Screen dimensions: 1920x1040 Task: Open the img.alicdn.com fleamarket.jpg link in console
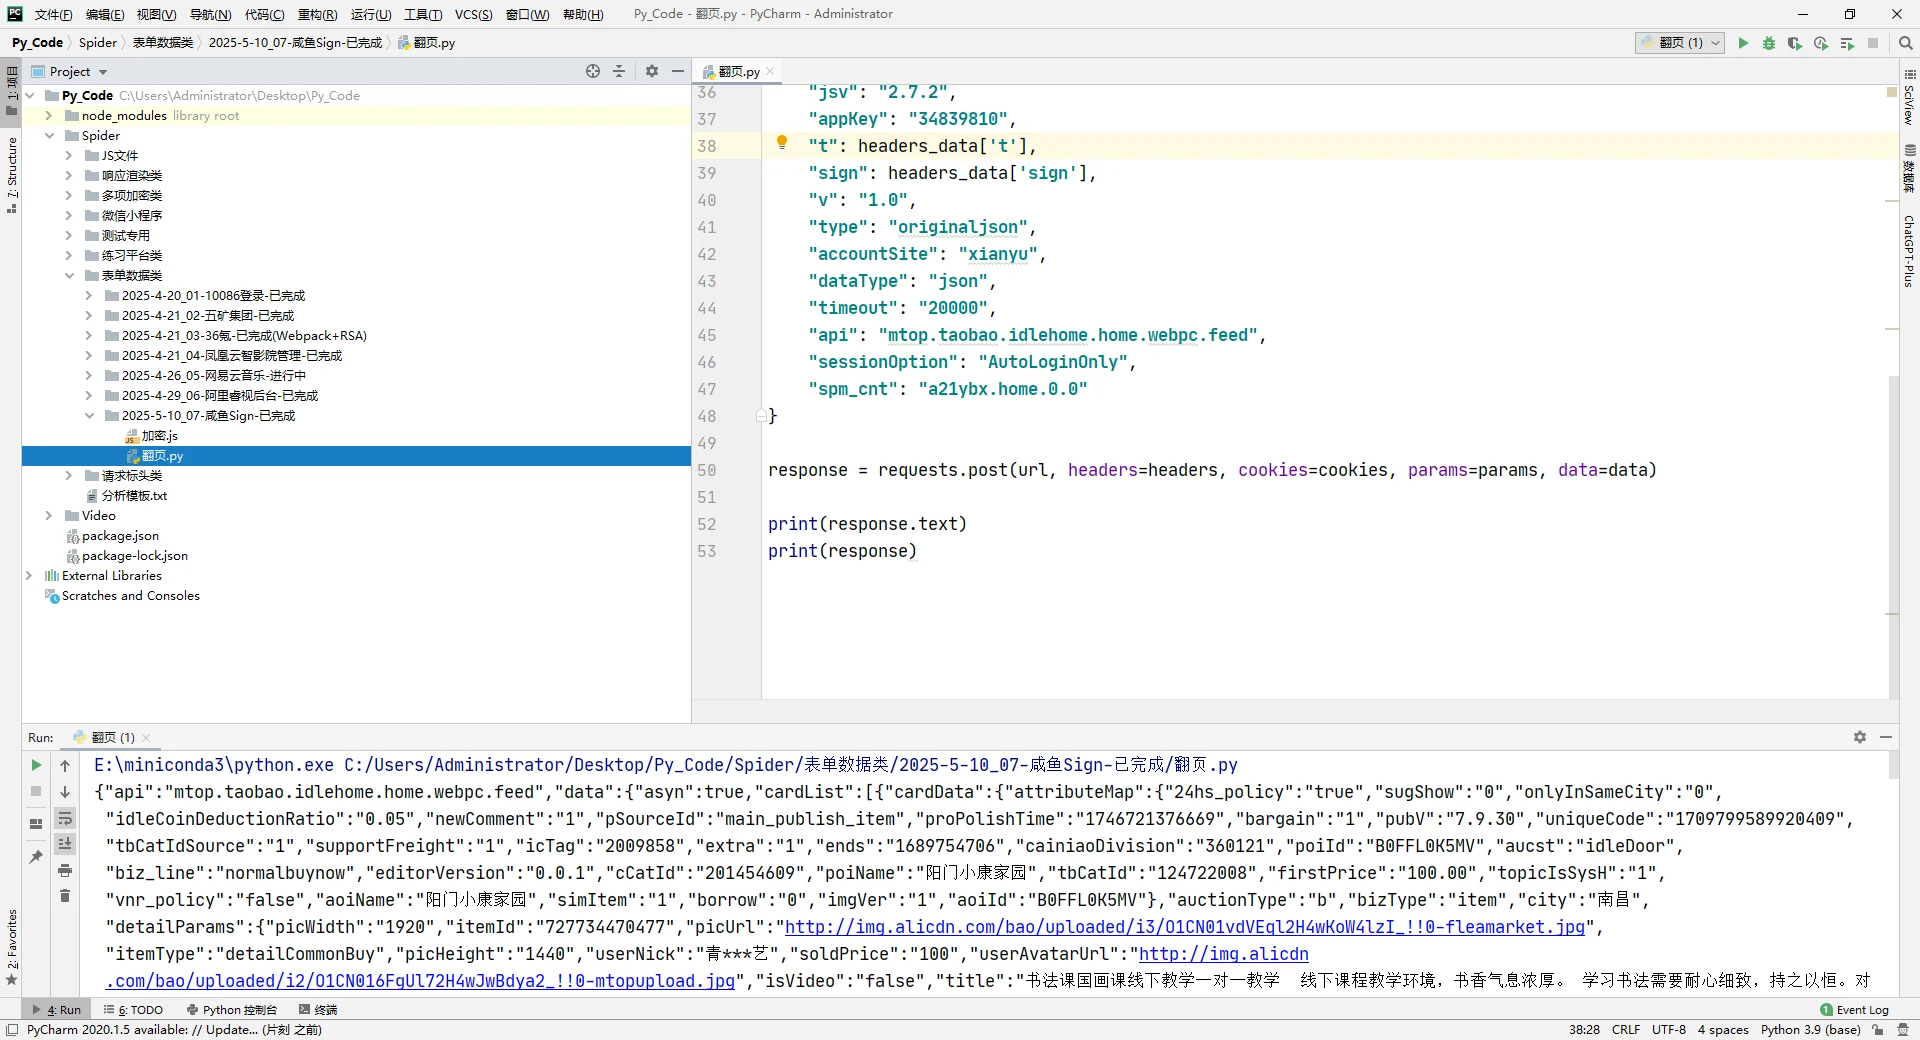click(x=1185, y=927)
